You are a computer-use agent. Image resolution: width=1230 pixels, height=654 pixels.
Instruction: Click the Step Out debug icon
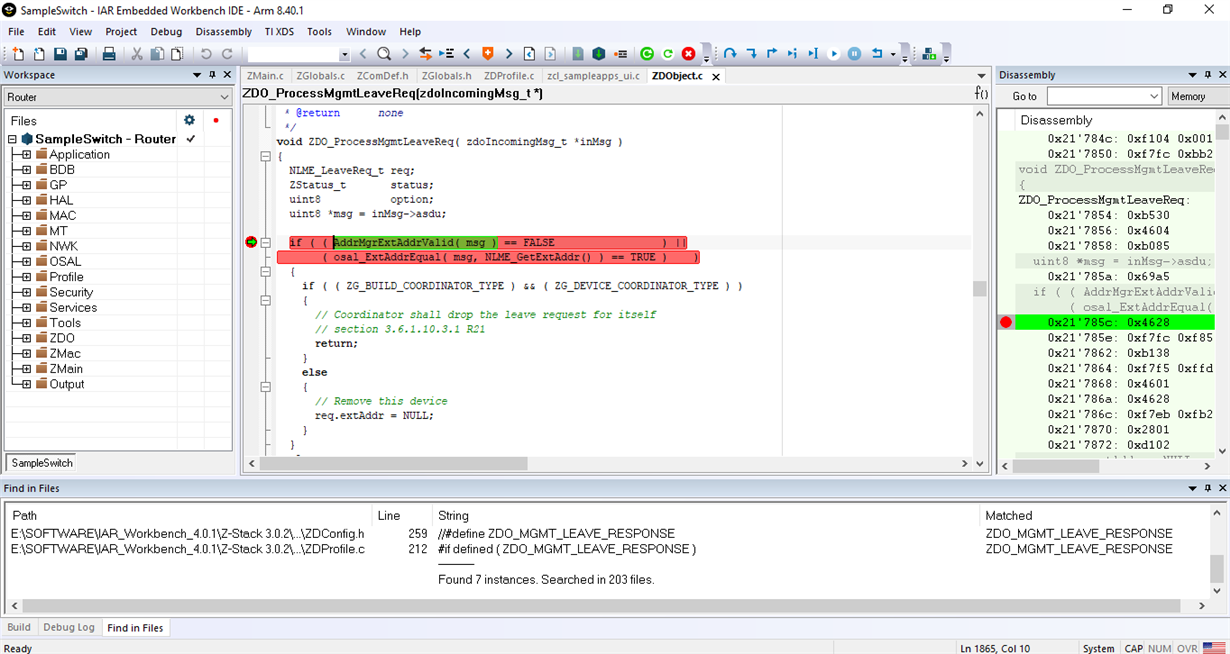pos(771,54)
